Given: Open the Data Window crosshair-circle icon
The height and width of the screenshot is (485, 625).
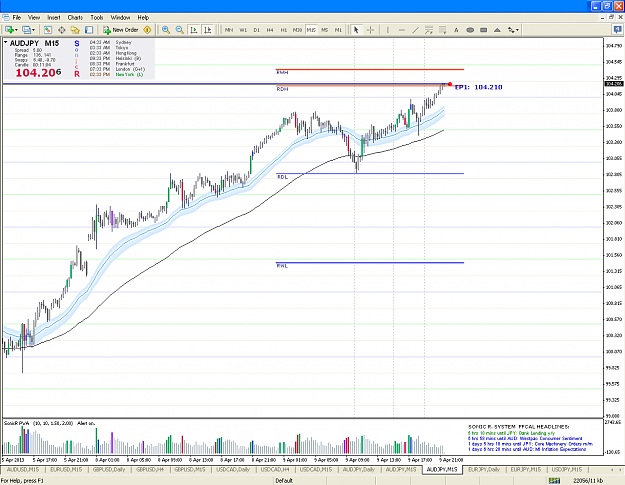Looking at the screenshot, I should coord(62,30).
